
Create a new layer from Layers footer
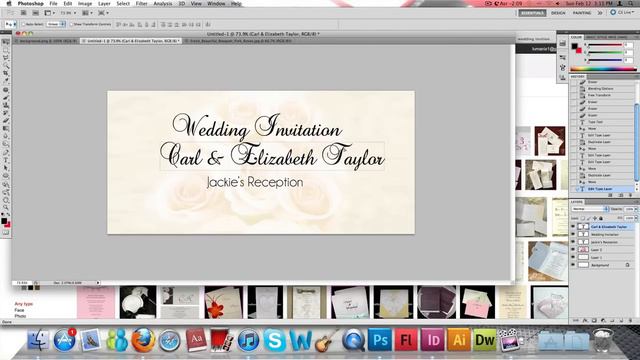pos(622,320)
